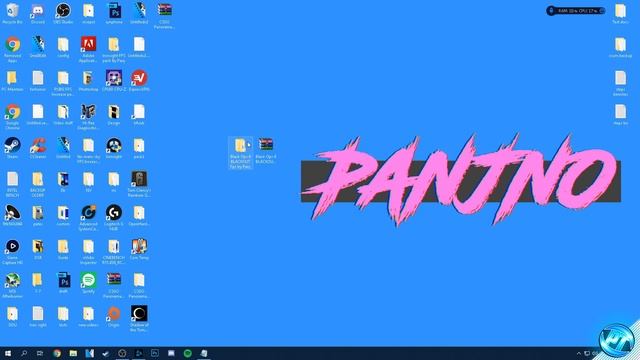Screen dimensions: 640x360
Task: Launch CCleaner from the desktop
Action: click(38, 145)
